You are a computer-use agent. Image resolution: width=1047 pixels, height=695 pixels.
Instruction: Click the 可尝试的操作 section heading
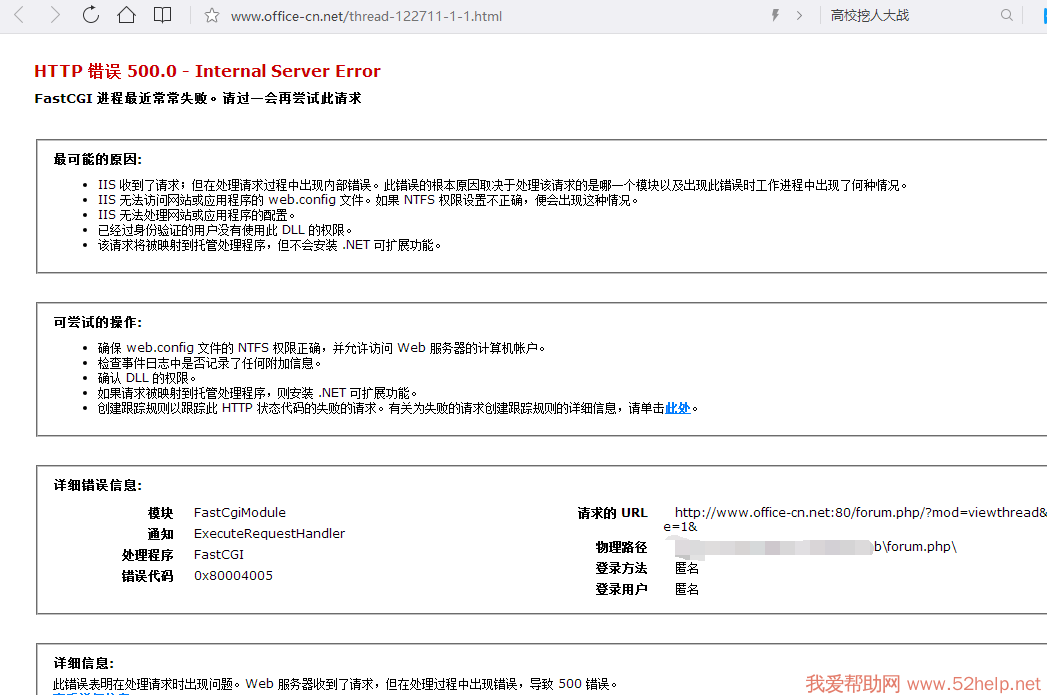click(98, 322)
